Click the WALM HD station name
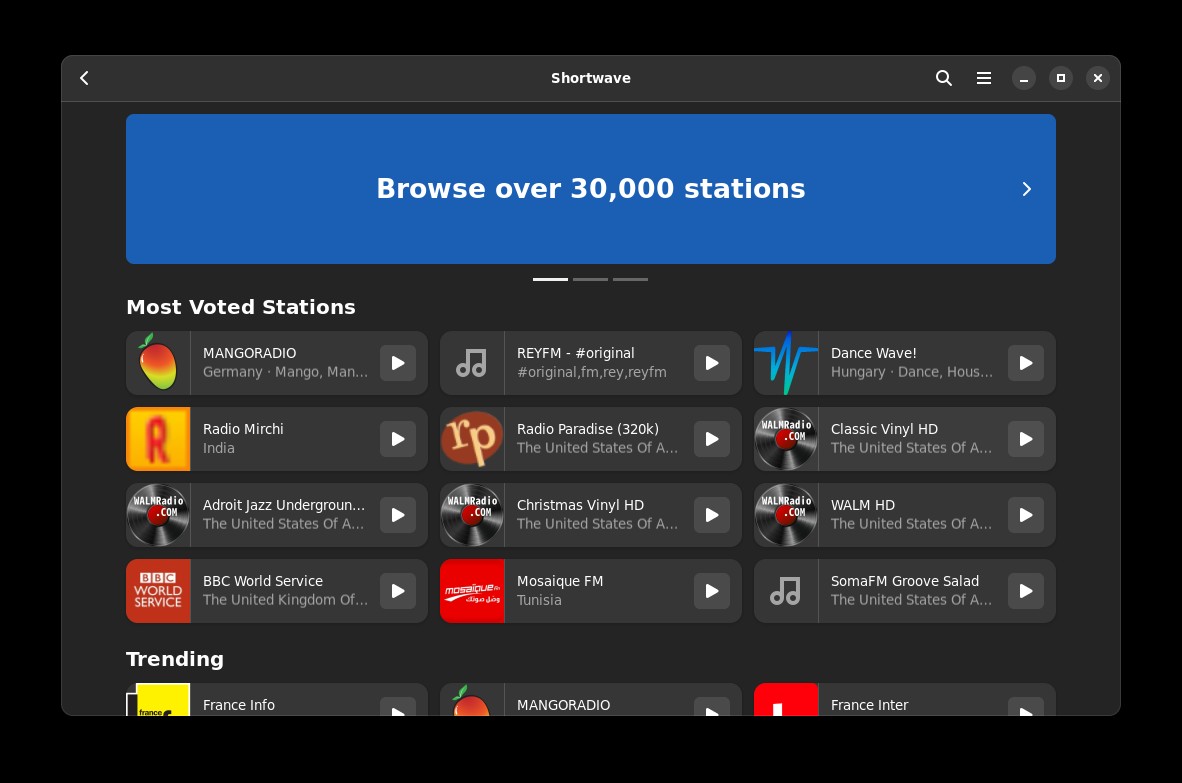The image size is (1182, 783). [863, 506]
